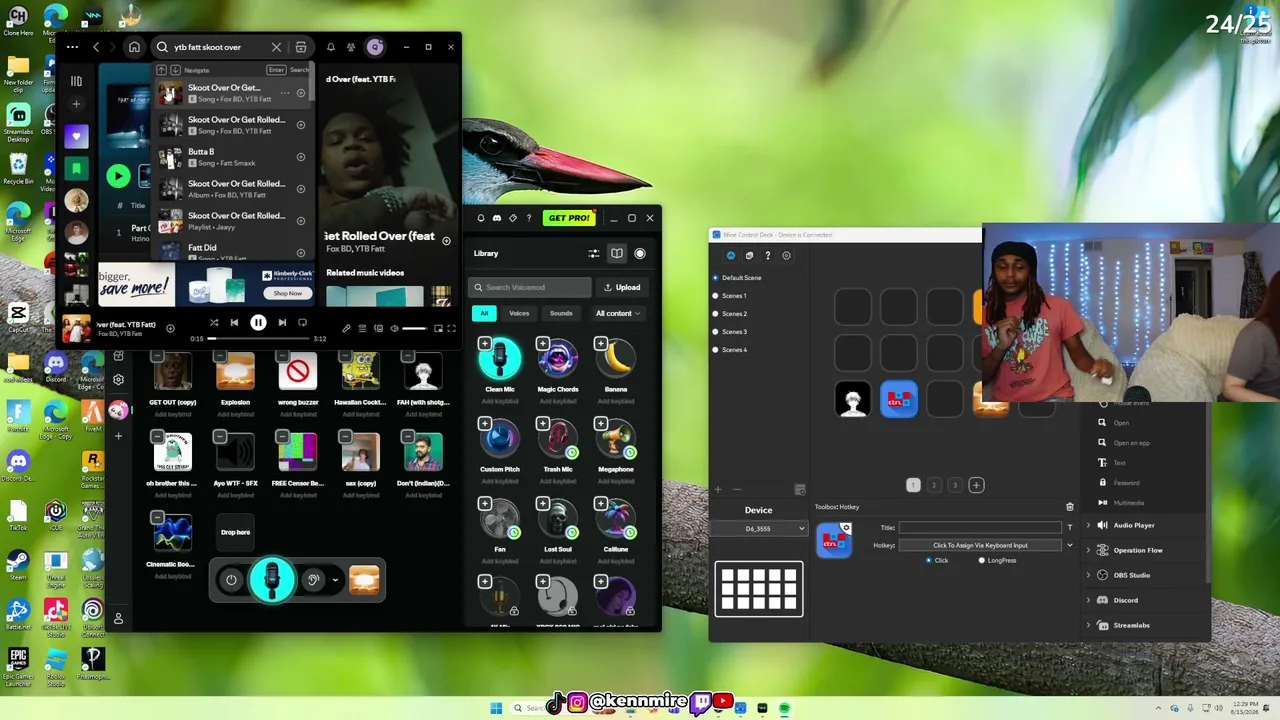Open Voicemod settings gear in sidebar
The width and height of the screenshot is (1280, 720).
click(x=118, y=380)
